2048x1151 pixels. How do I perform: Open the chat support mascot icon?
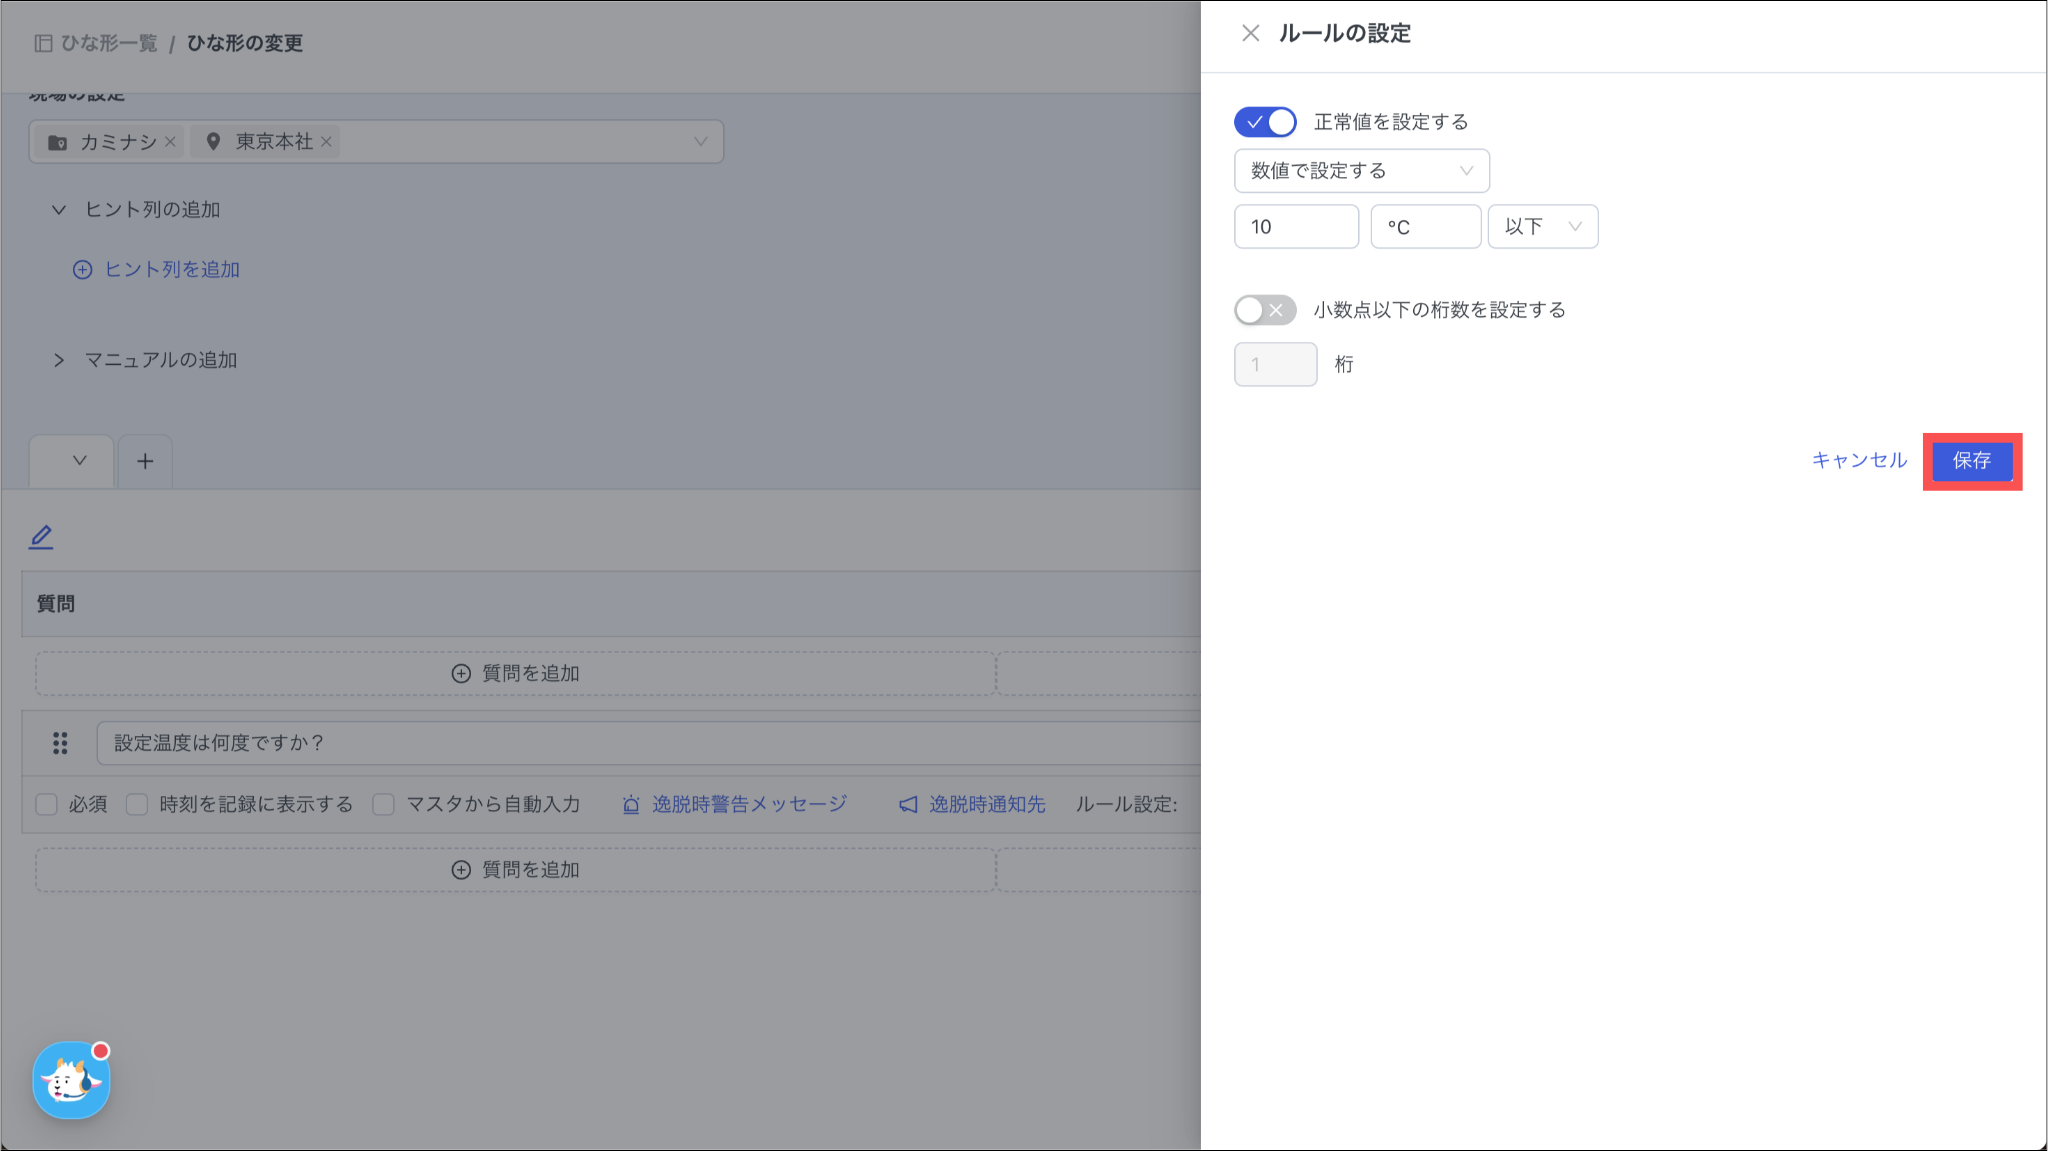click(x=71, y=1081)
